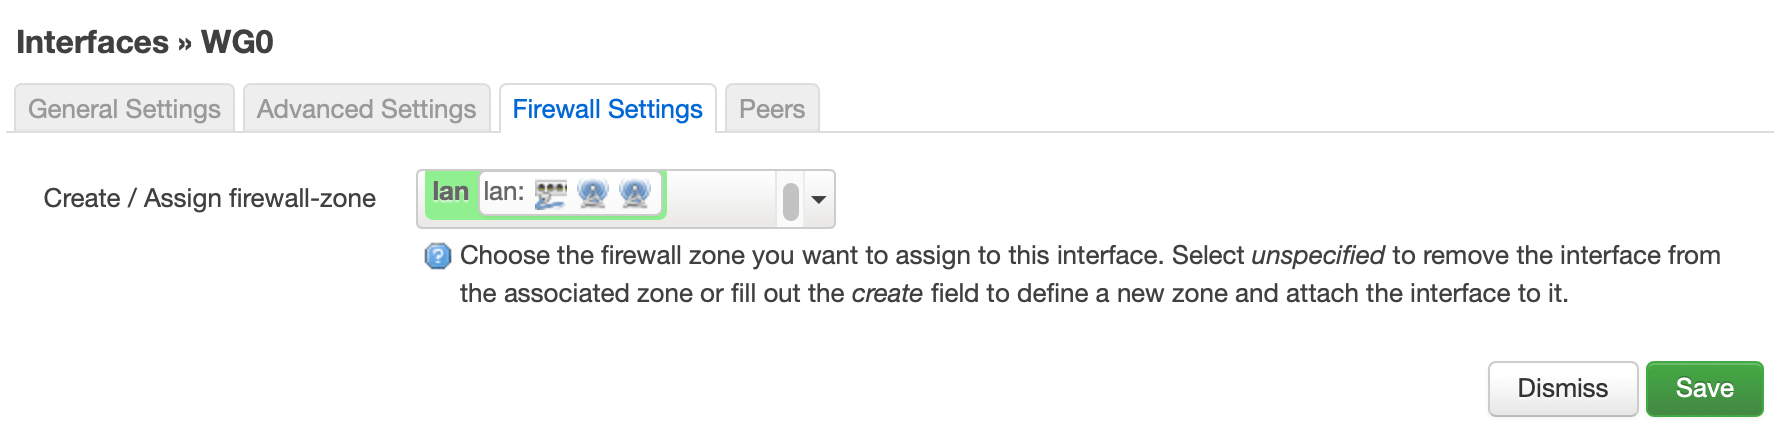1780x435 pixels.
Task: Click the "Create / Assign firewall-zone" label
Action: point(210,198)
